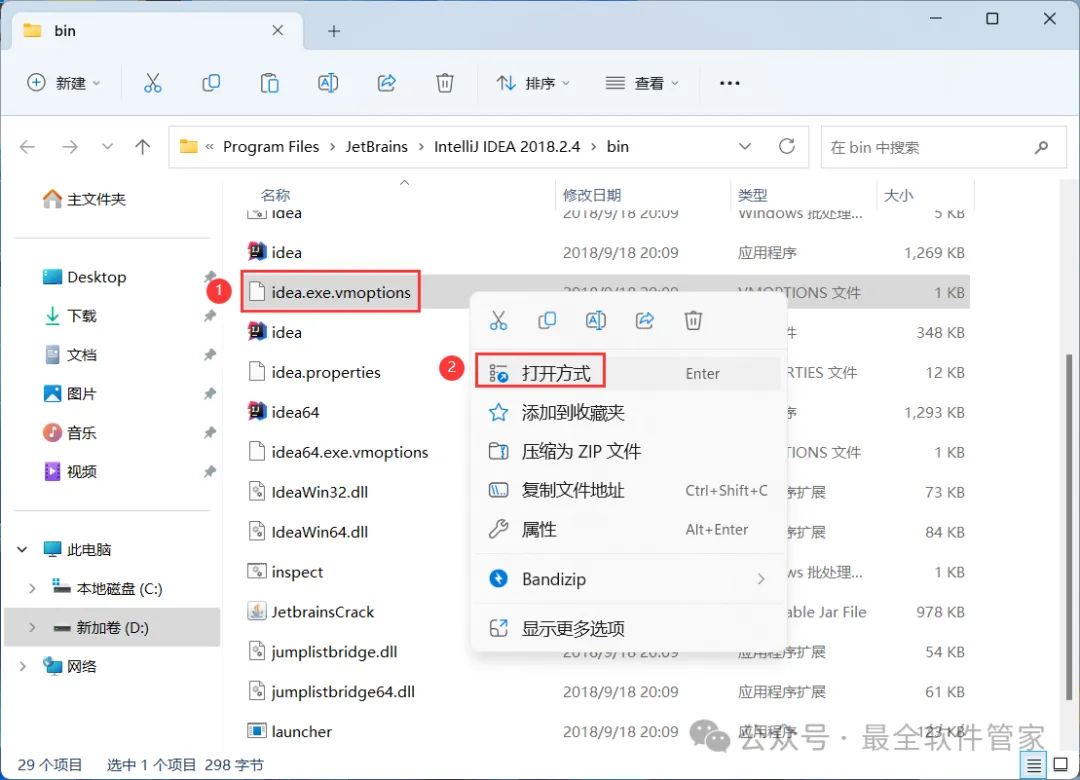Click the Share icon in the main toolbar
1080x780 pixels.
coord(386,83)
